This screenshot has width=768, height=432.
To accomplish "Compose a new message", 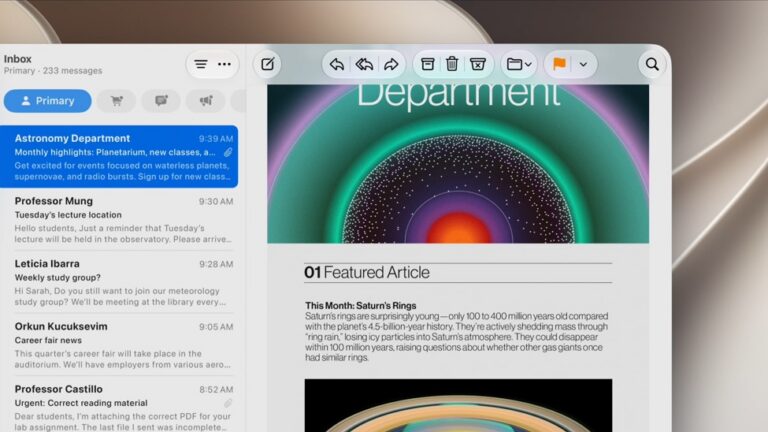I will 267,64.
